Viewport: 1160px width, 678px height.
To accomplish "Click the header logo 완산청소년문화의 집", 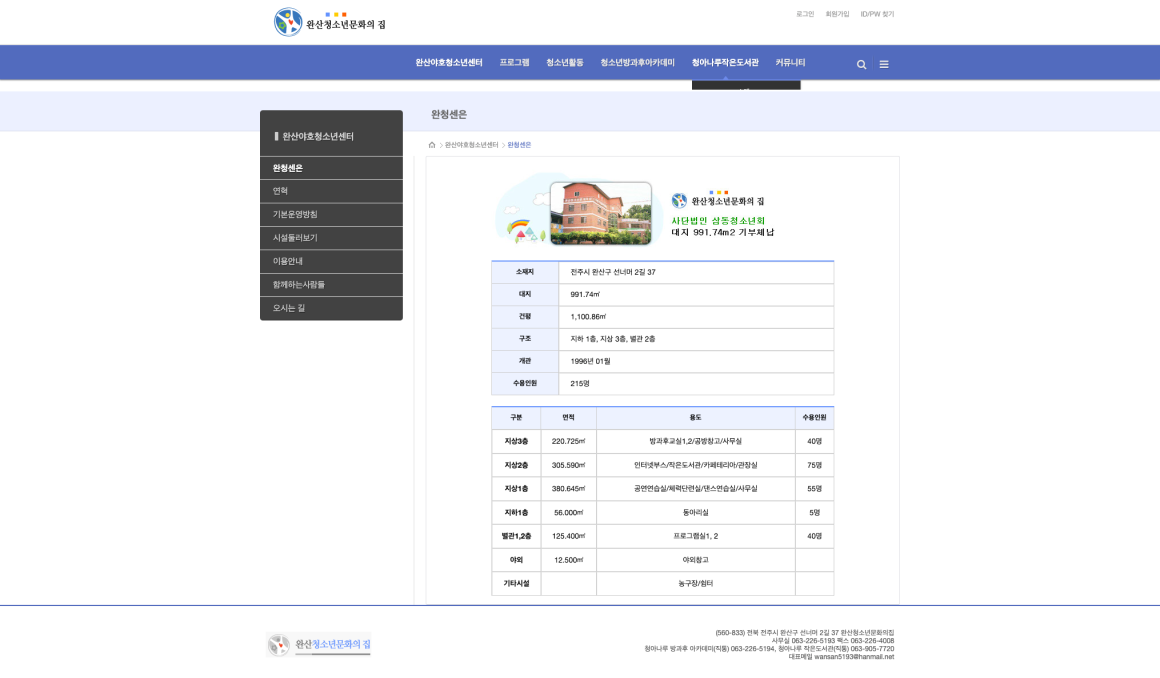I will pyautogui.click(x=330, y=22).
